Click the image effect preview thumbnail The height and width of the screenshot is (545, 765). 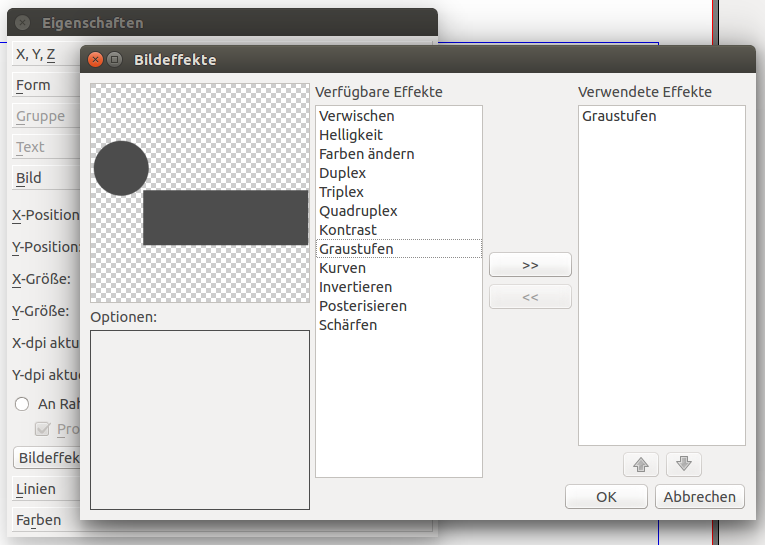coord(200,190)
